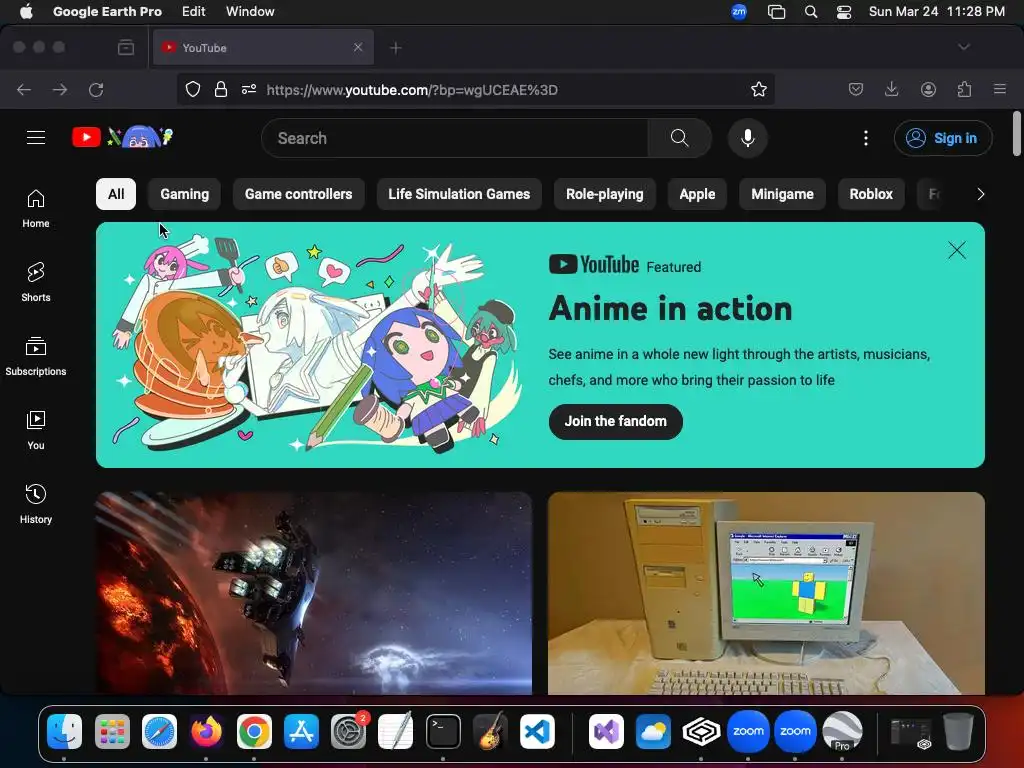Image resolution: width=1024 pixels, height=768 pixels.
Task: Close the YouTube tab
Action: click(358, 47)
